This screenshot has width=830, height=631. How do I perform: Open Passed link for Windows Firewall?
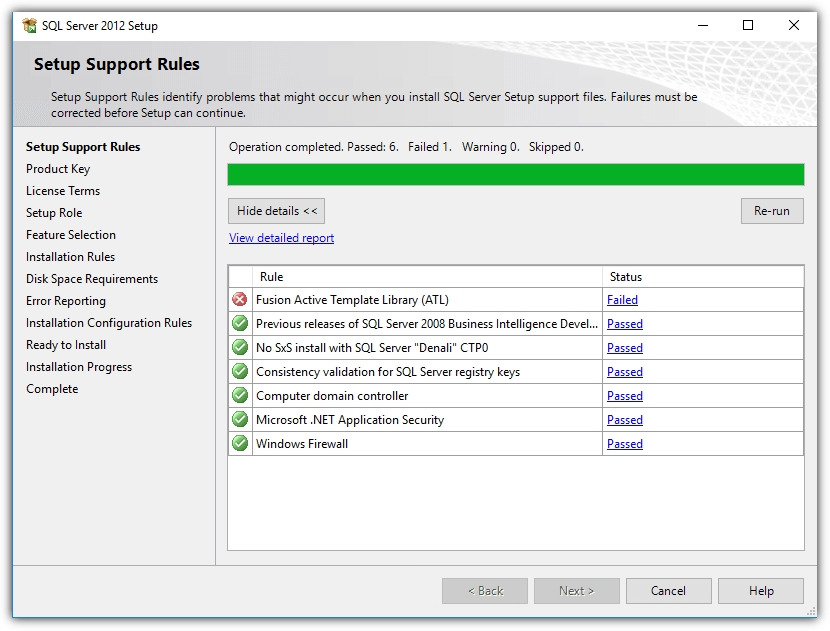(x=625, y=444)
